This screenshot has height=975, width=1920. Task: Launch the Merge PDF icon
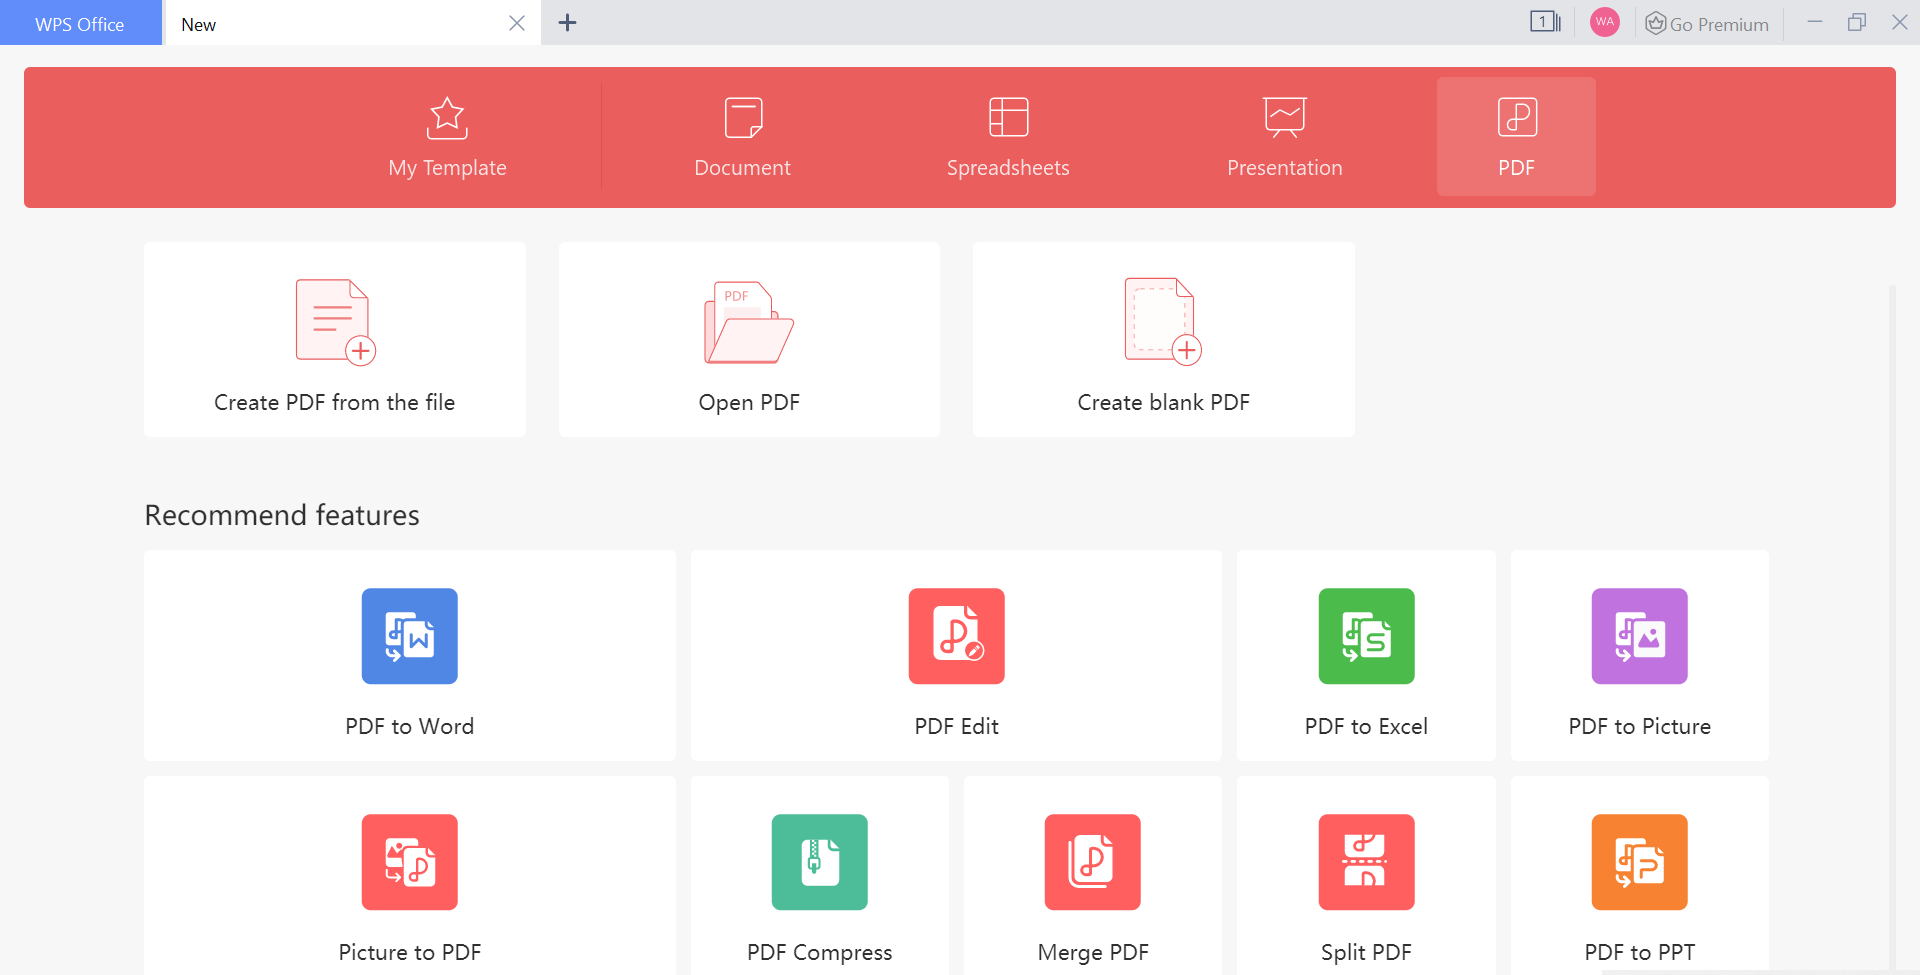tap(1093, 862)
